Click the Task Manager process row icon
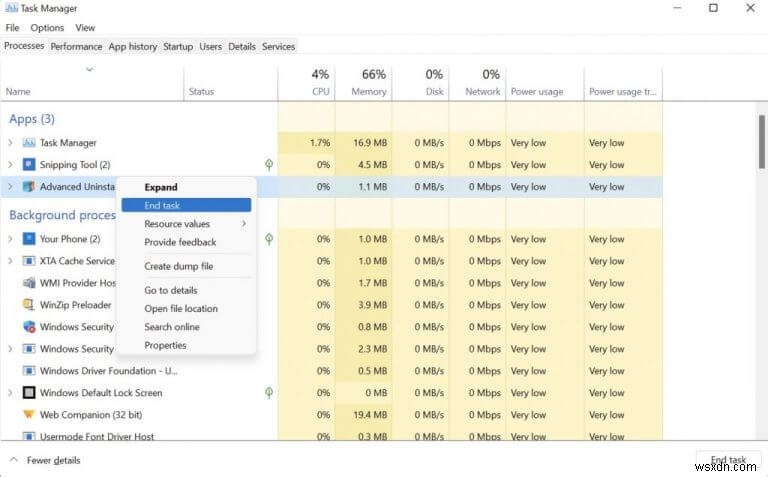The image size is (768, 477). [x=29, y=143]
